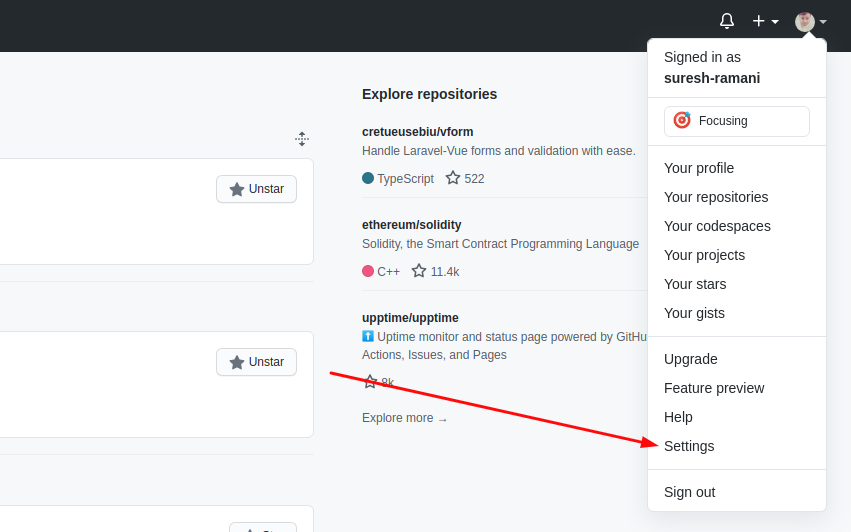
Task: Click the TypeScript language color dot
Action: click(368, 178)
